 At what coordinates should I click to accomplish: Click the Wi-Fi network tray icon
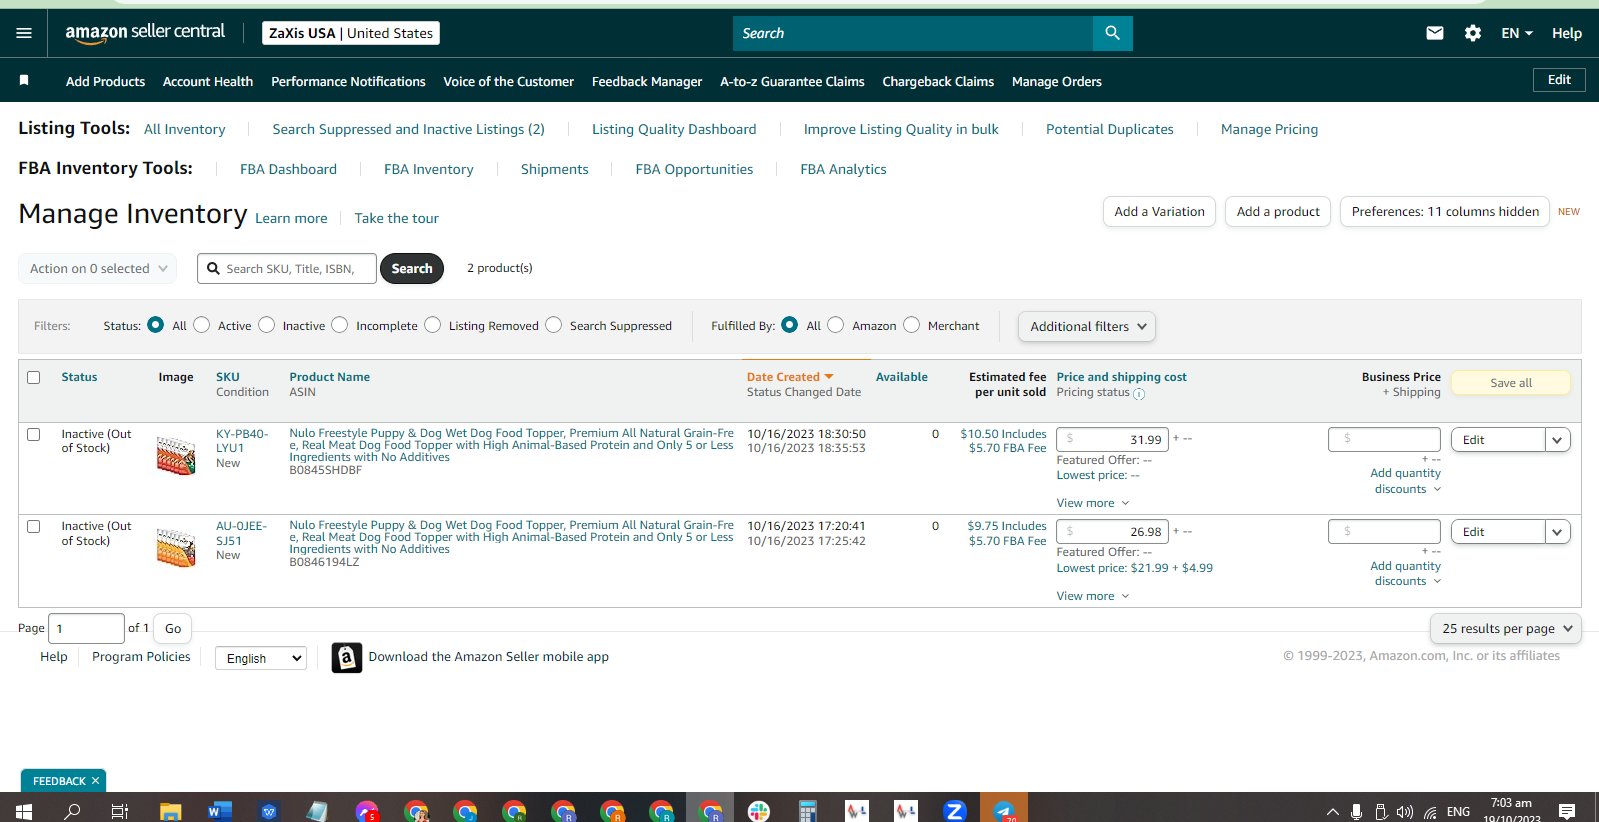[1430, 812]
